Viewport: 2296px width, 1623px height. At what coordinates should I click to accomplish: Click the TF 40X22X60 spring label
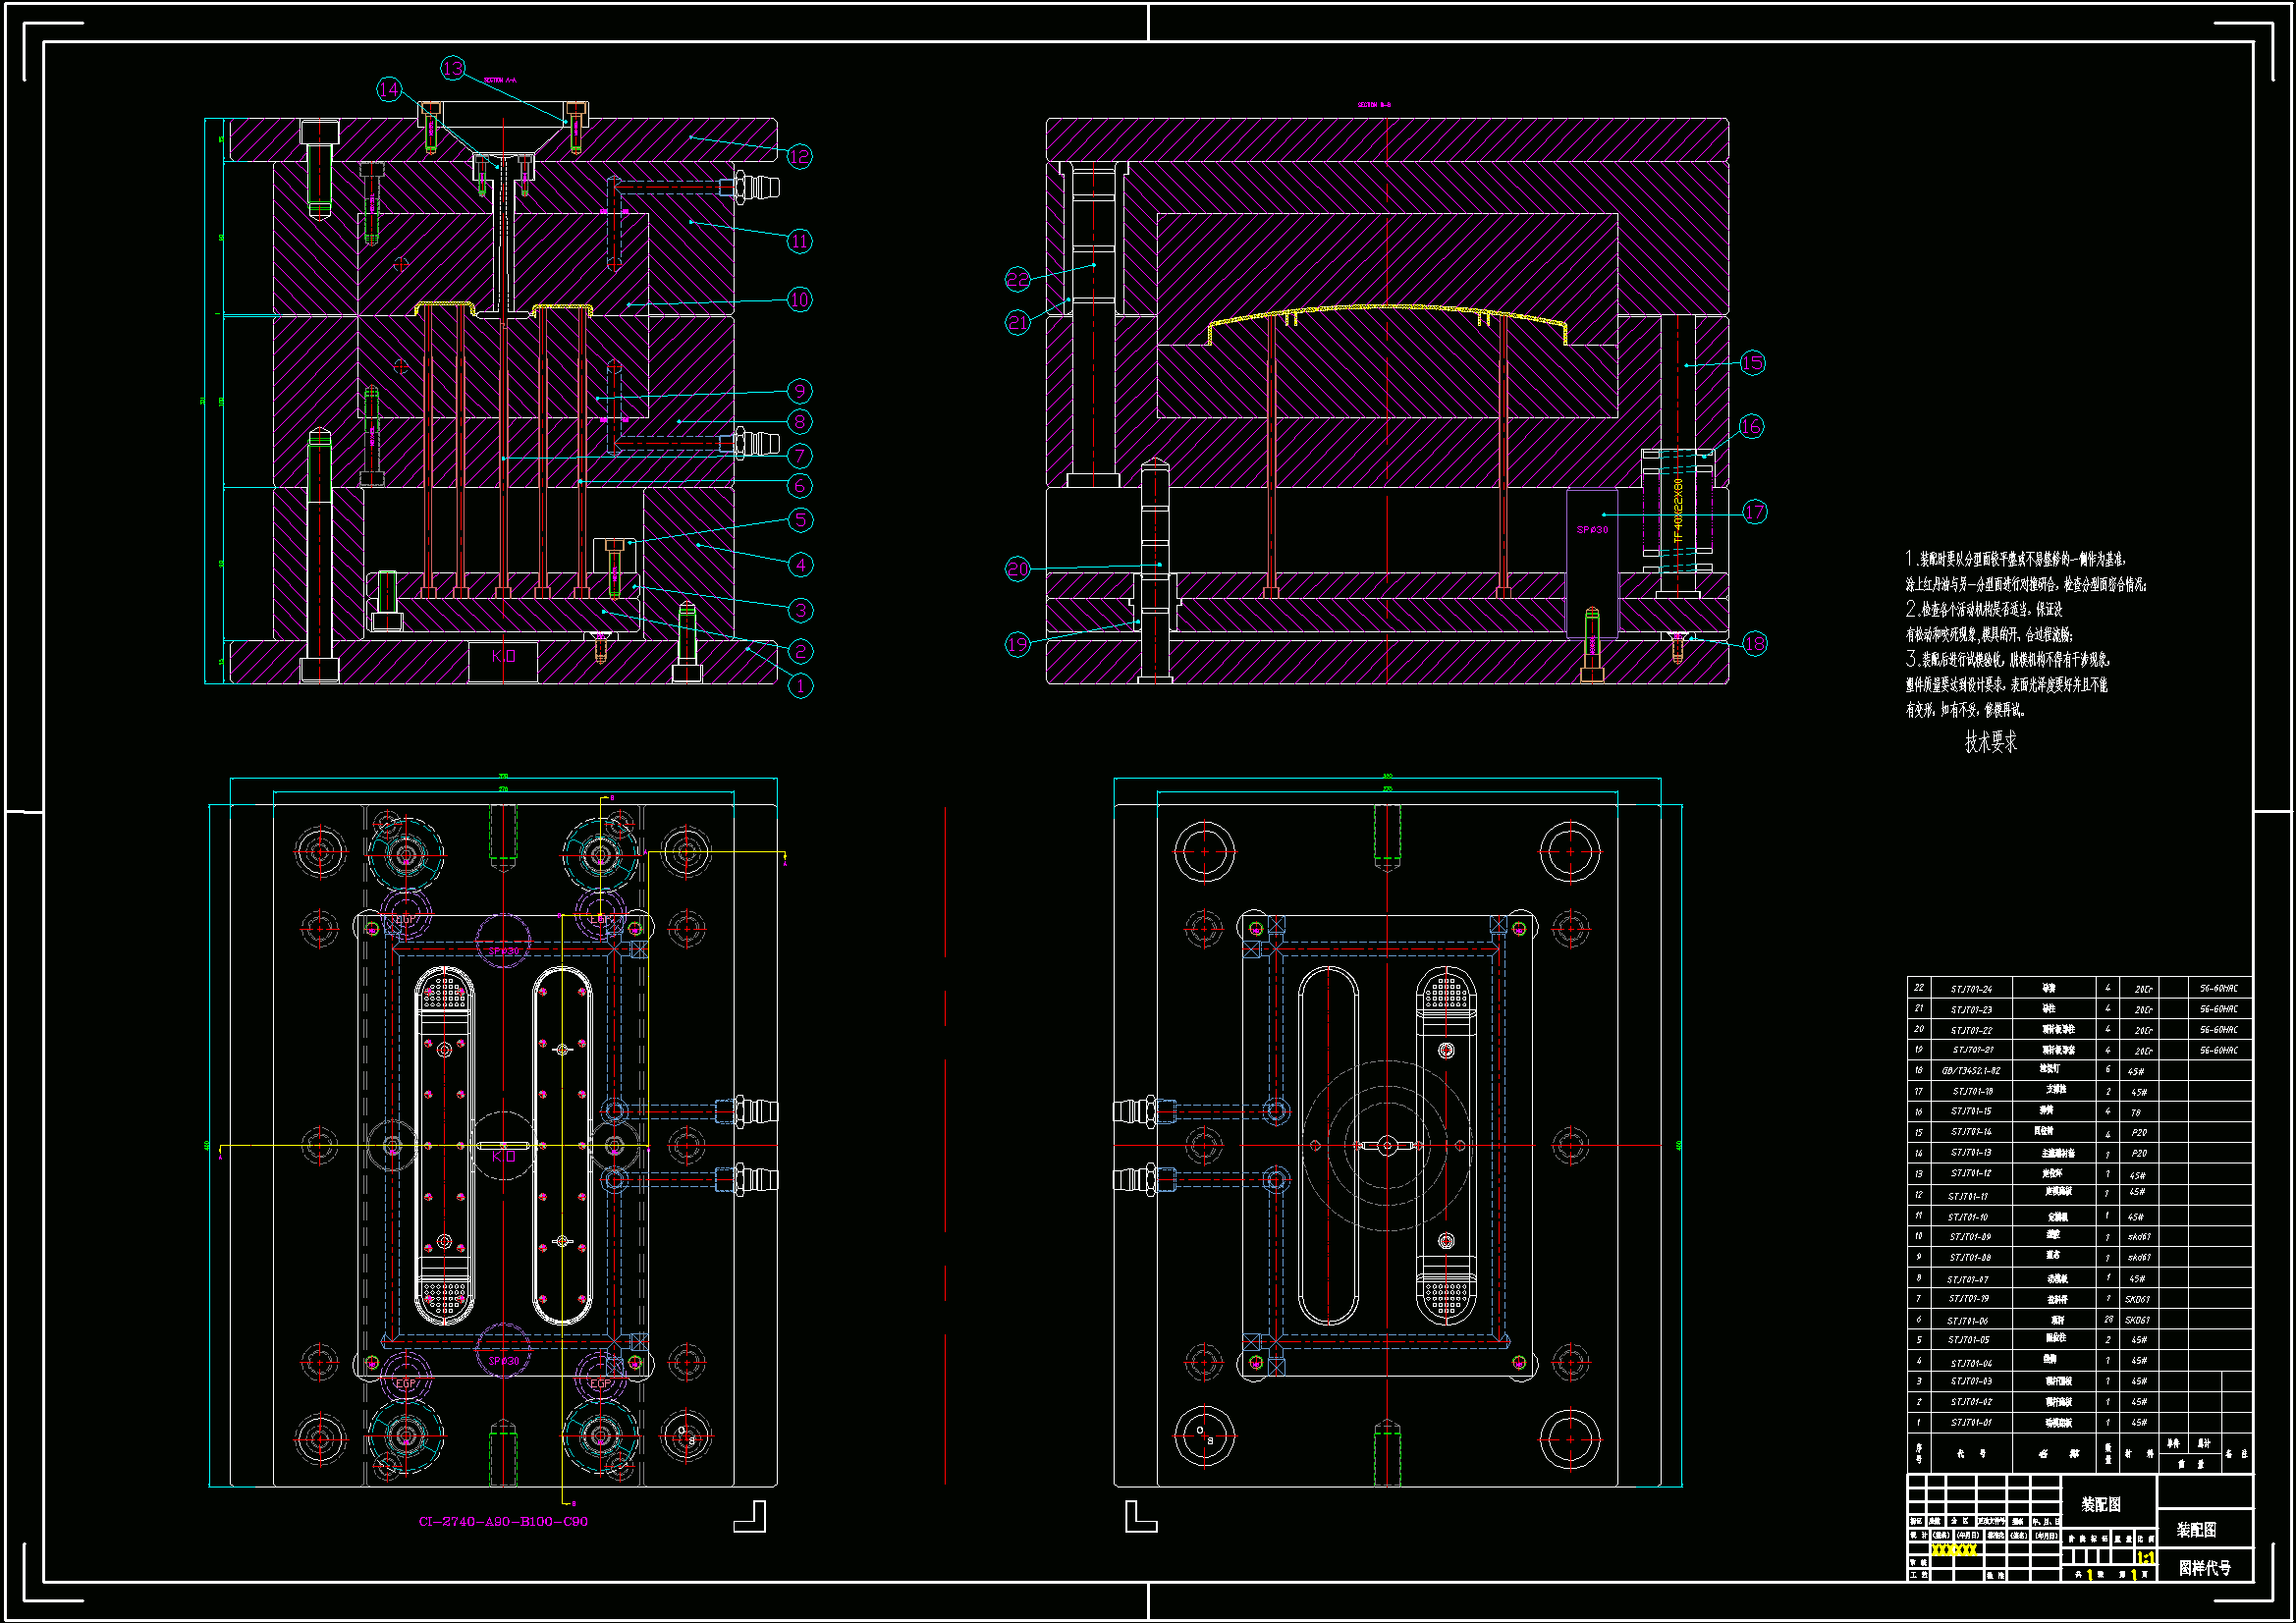click(x=1678, y=511)
